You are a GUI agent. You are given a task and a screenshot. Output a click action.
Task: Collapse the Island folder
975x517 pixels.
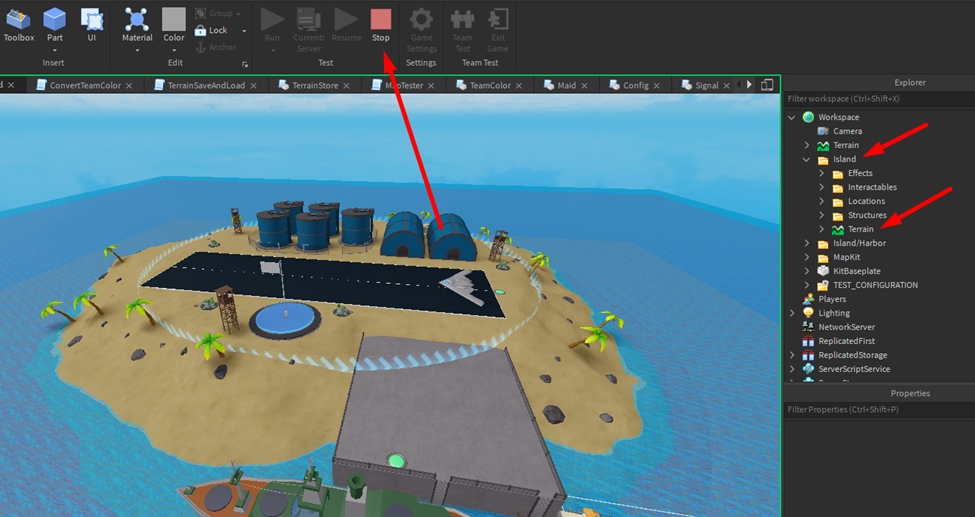806,159
